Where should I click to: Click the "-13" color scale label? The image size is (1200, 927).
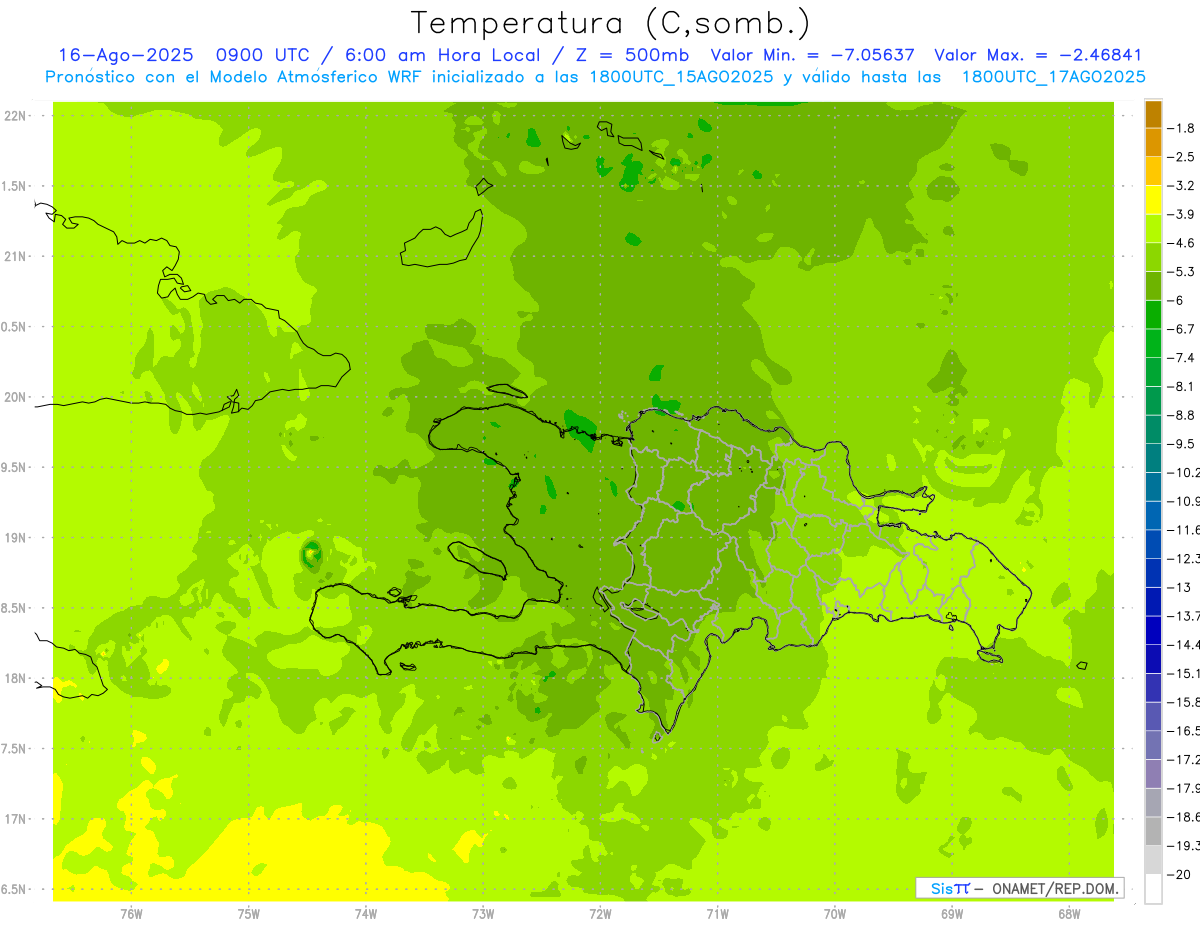click(x=1178, y=587)
